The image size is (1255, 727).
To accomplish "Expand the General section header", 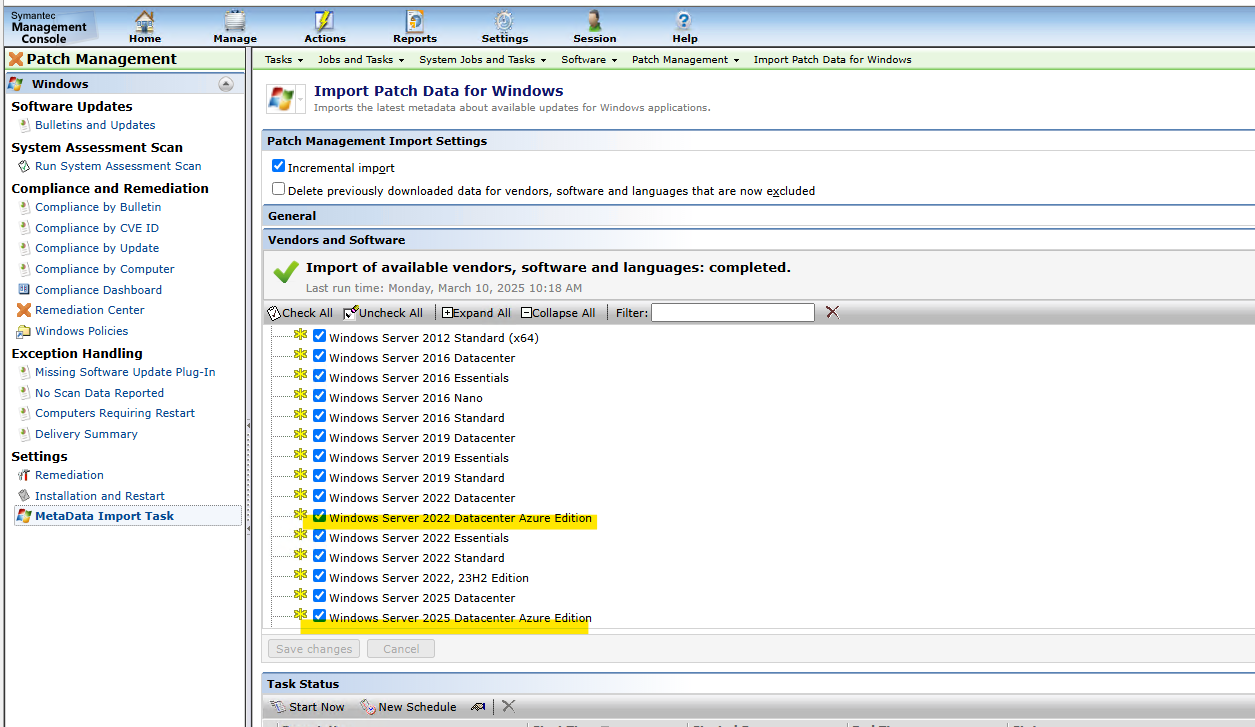I will (760, 216).
